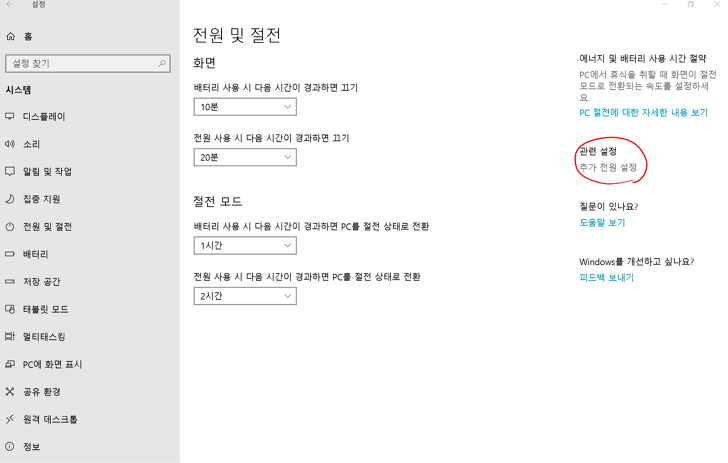The width and height of the screenshot is (728, 463).
Task: Click the 소리 speaker icon
Action: click(10, 144)
